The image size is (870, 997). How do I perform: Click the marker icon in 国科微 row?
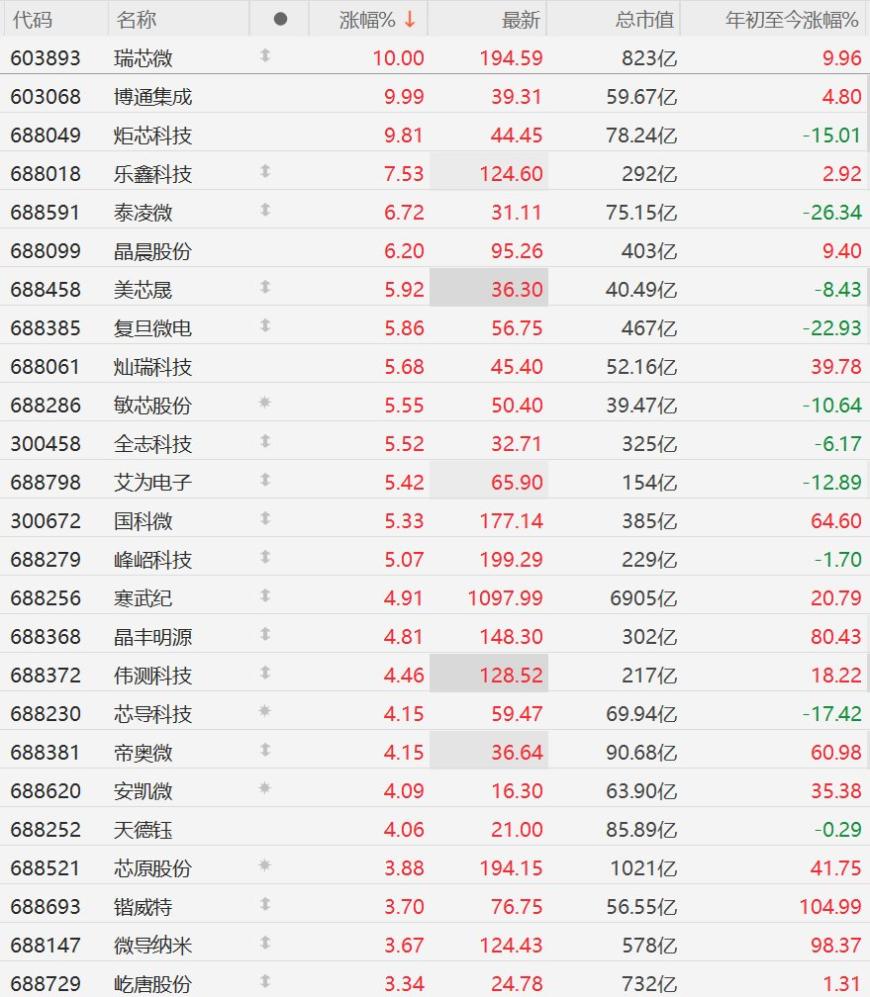(265, 519)
